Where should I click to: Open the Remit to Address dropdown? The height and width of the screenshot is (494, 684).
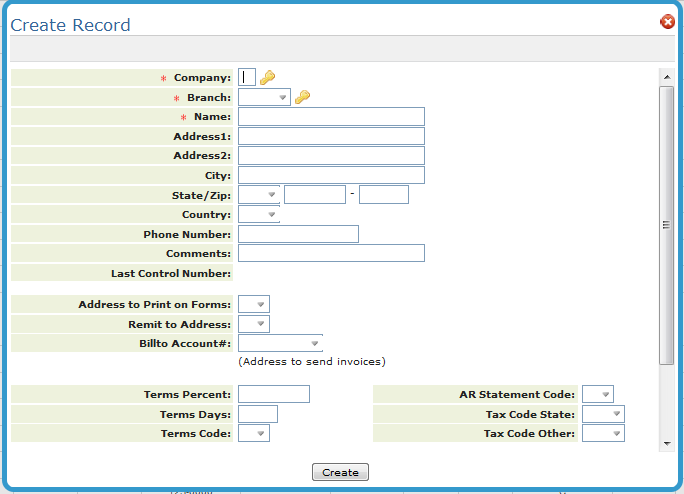[x=254, y=324]
